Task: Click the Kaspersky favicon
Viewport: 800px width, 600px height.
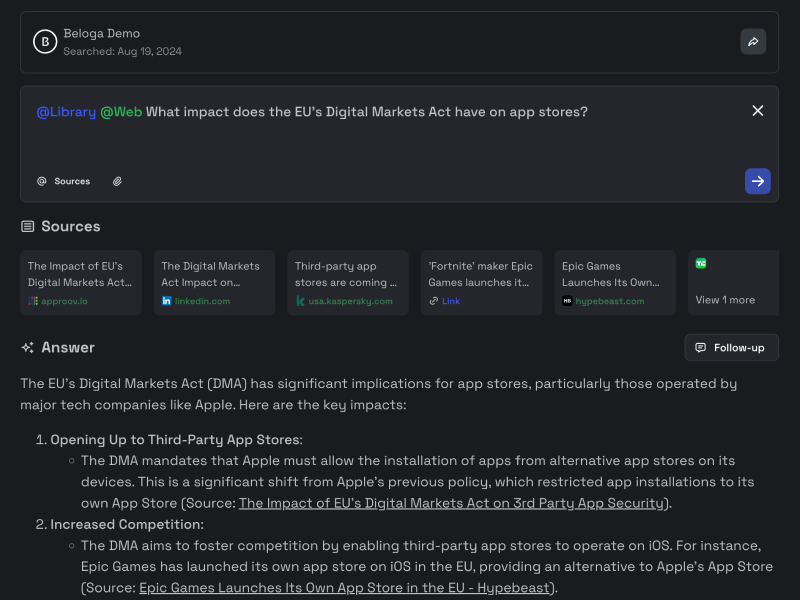Action: [x=301, y=301]
